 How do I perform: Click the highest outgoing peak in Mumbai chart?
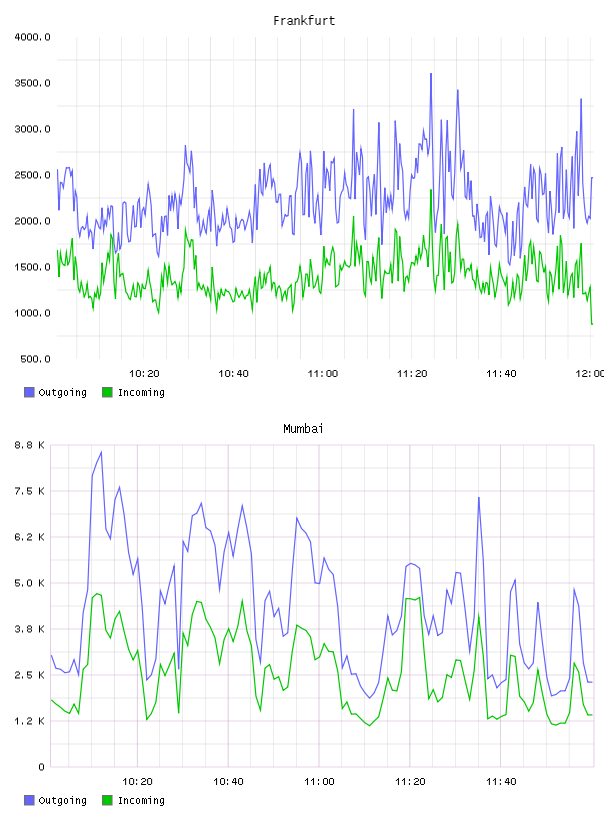point(101,452)
